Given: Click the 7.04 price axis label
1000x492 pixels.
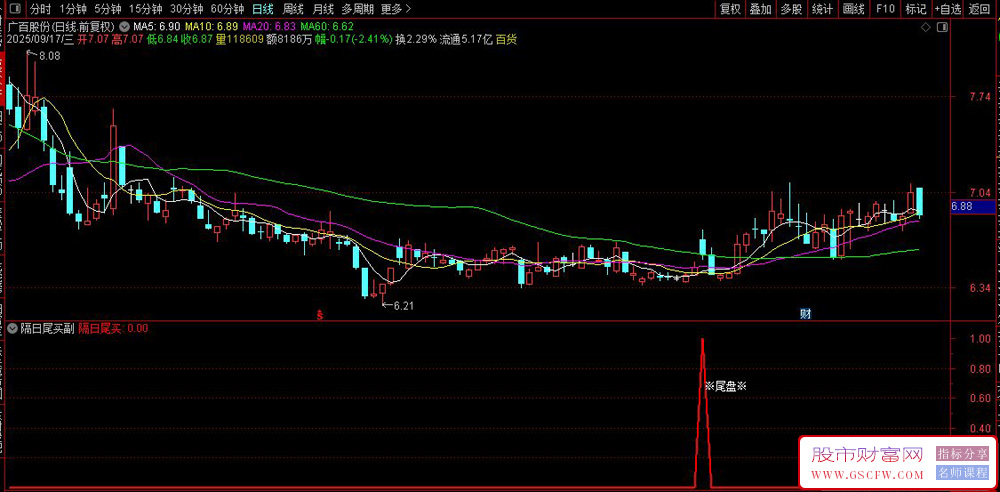Looking at the screenshot, I should click(x=978, y=192).
